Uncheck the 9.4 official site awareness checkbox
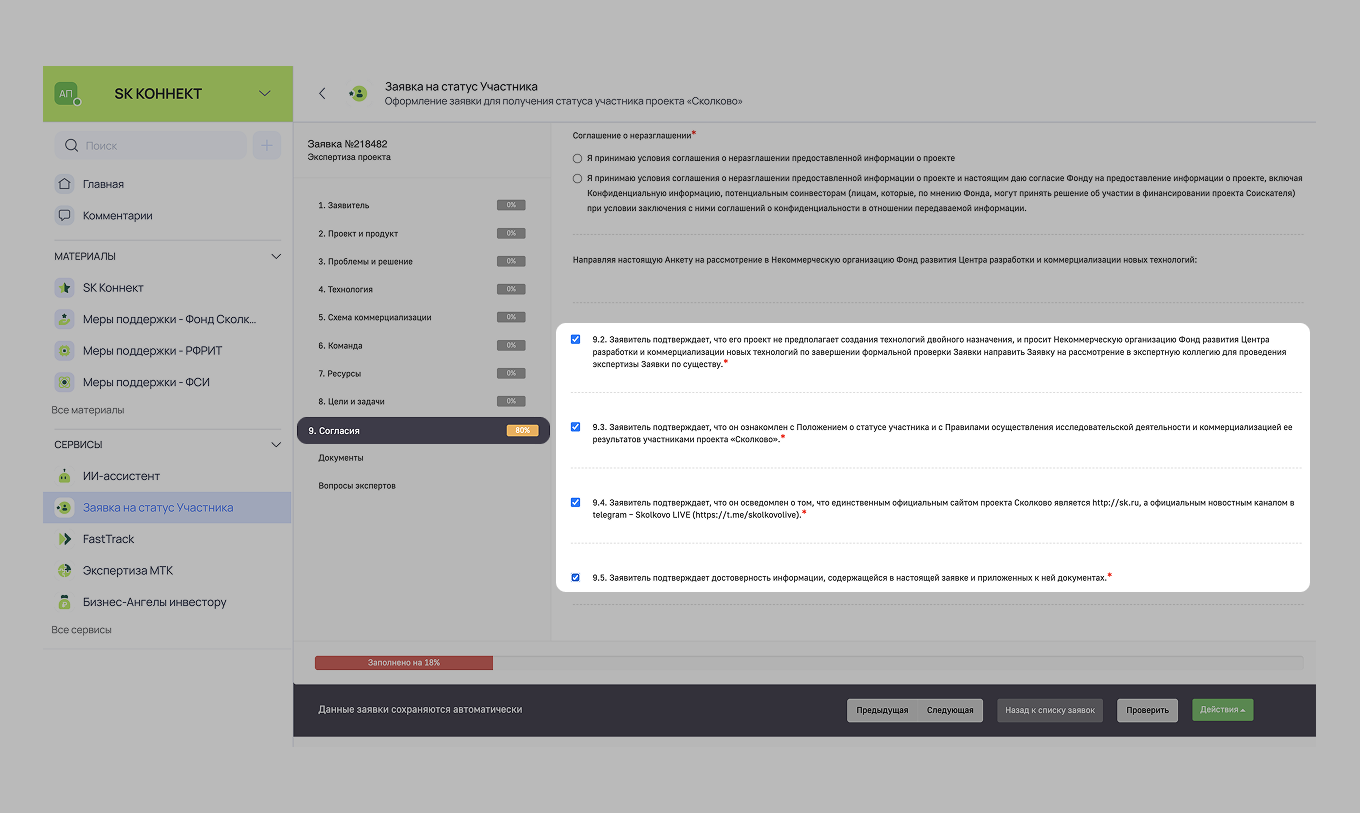This screenshot has width=1360, height=813. point(575,502)
